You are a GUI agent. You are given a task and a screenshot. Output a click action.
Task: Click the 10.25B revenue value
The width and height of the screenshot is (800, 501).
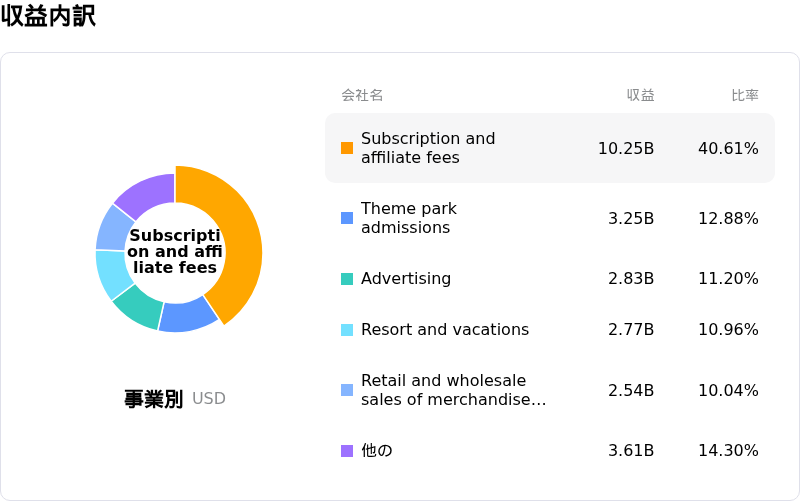(626, 148)
